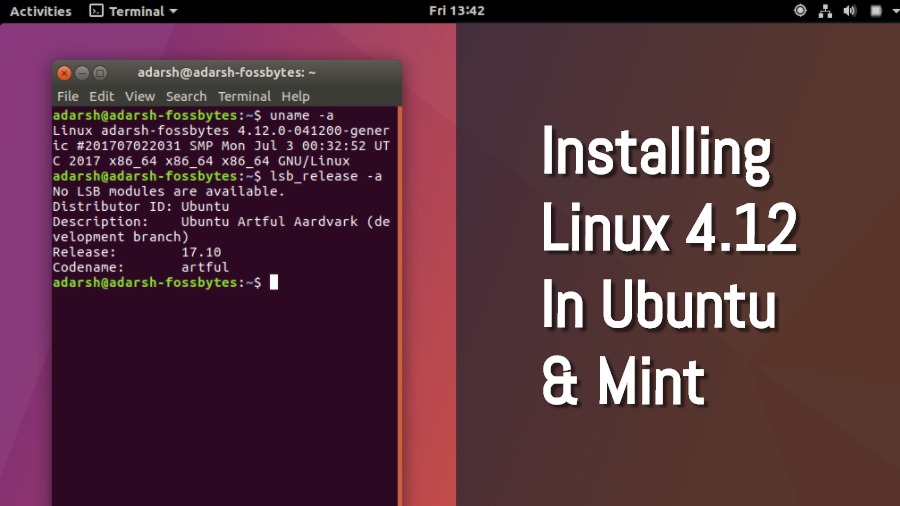Click the circular indicator icon in system tray
The height and width of the screenshot is (506, 900).
pyautogui.click(x=800, y=11)
